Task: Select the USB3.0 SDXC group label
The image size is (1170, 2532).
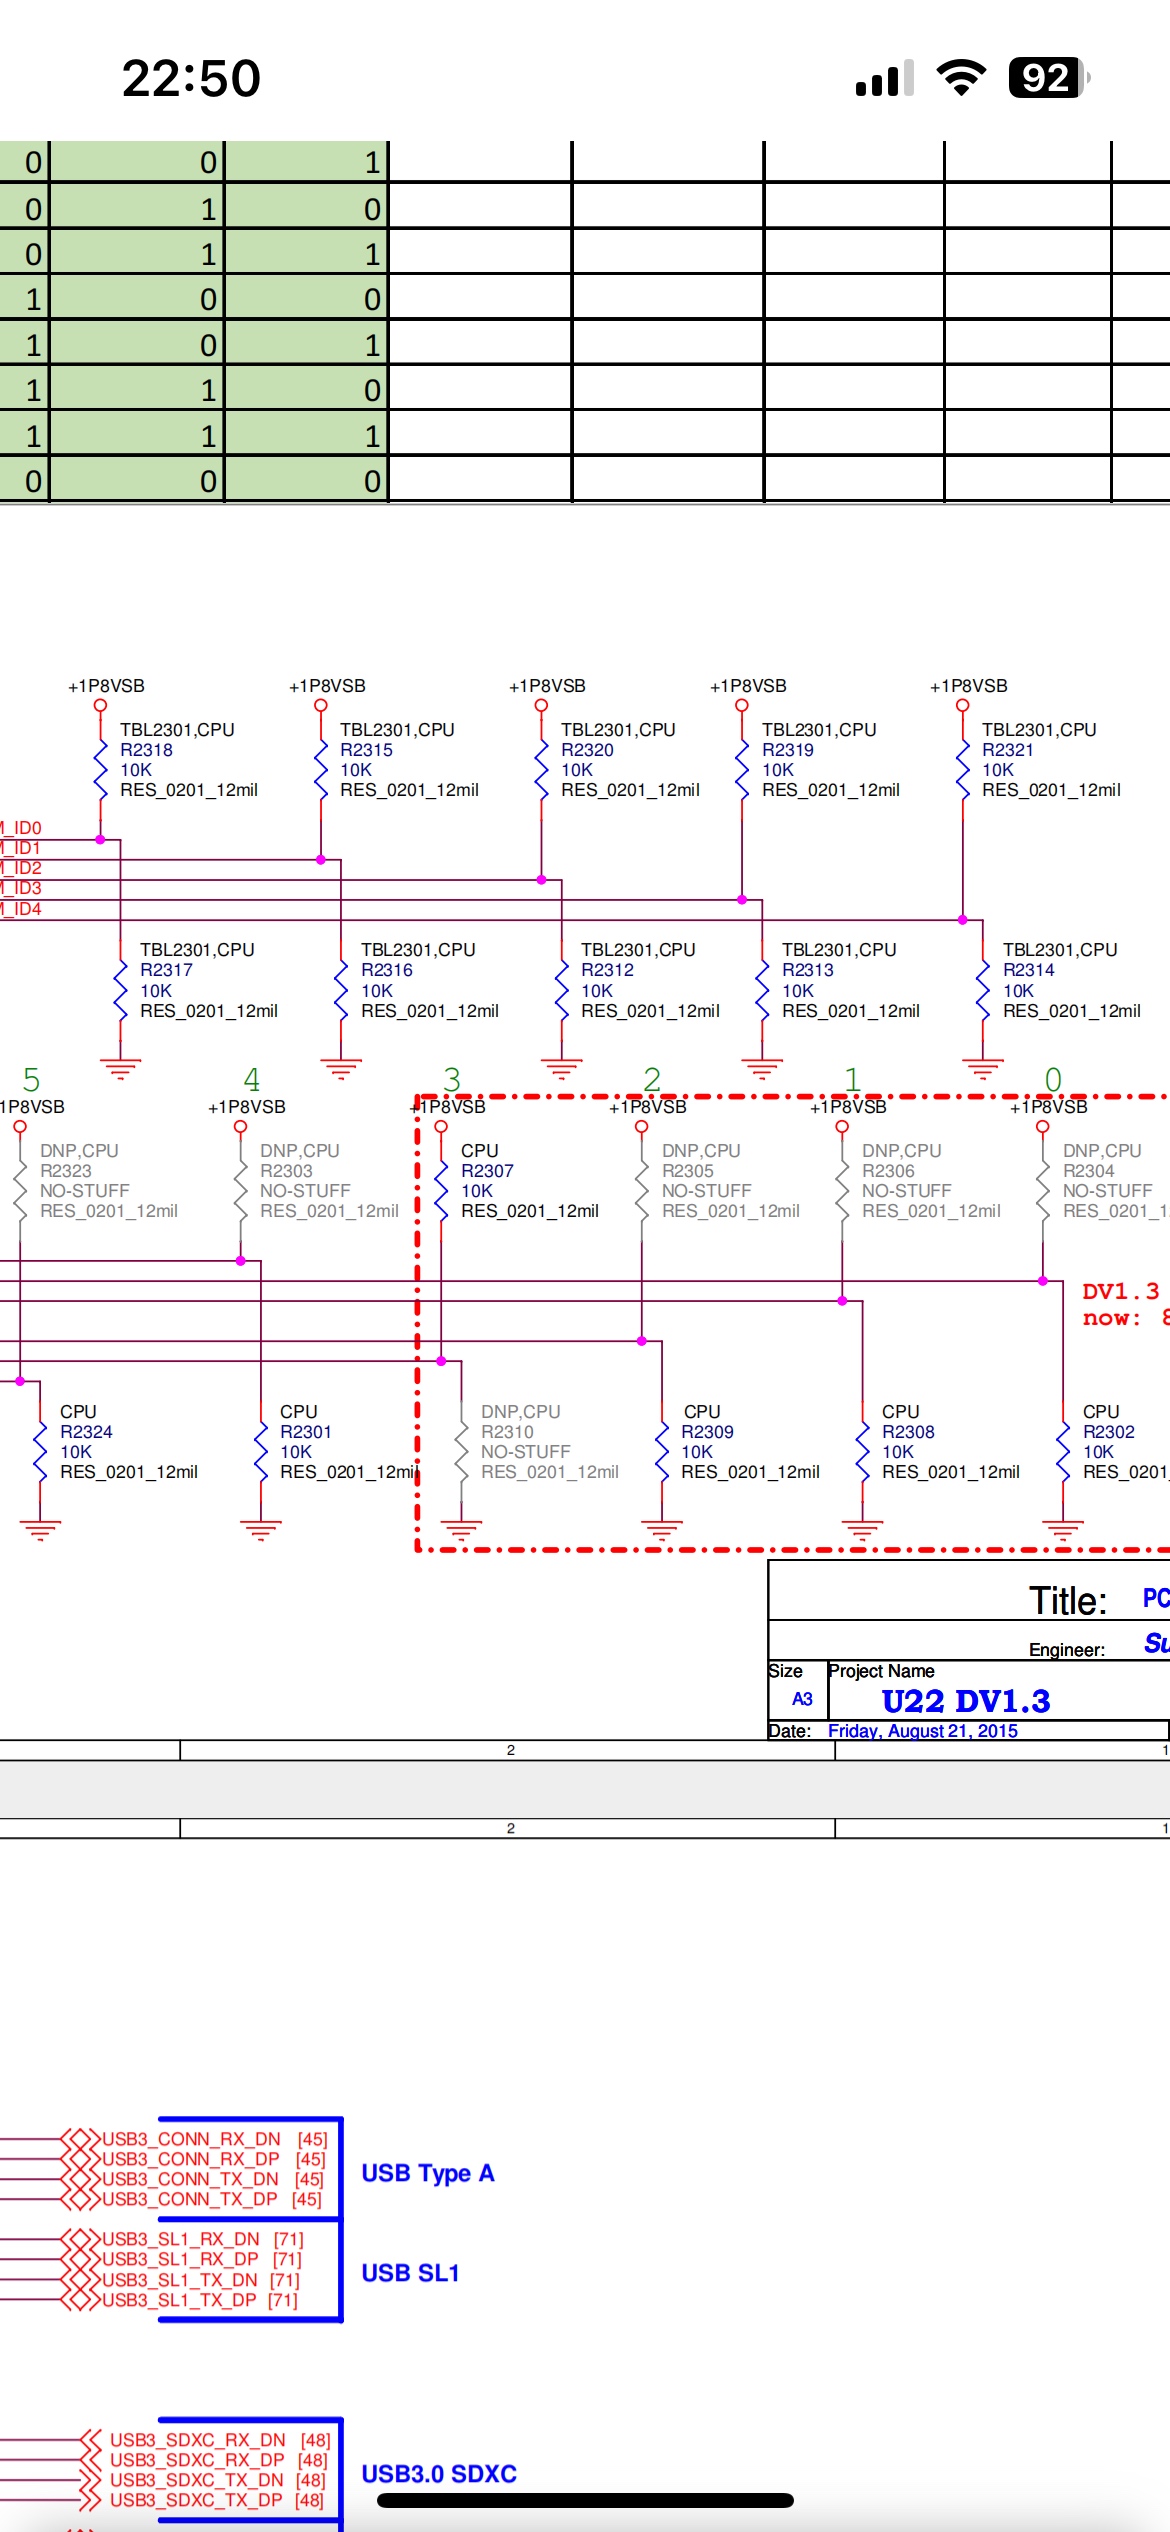Action: click(439, 2473)
